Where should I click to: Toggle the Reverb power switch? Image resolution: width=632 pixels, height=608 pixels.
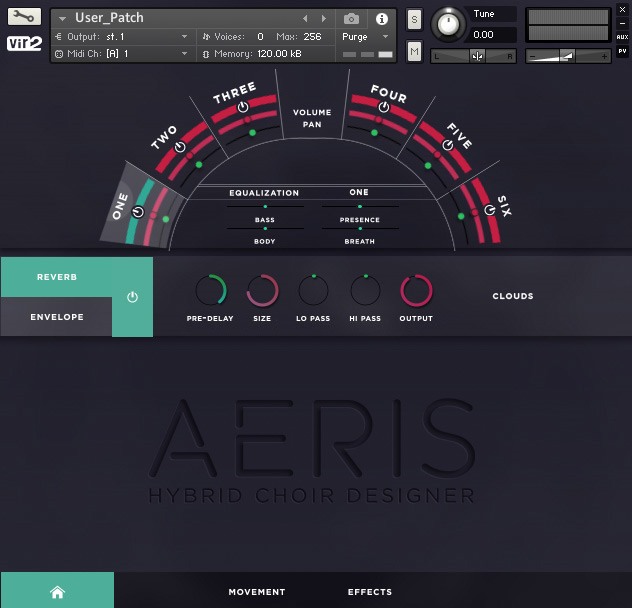[x=132, y=297]
